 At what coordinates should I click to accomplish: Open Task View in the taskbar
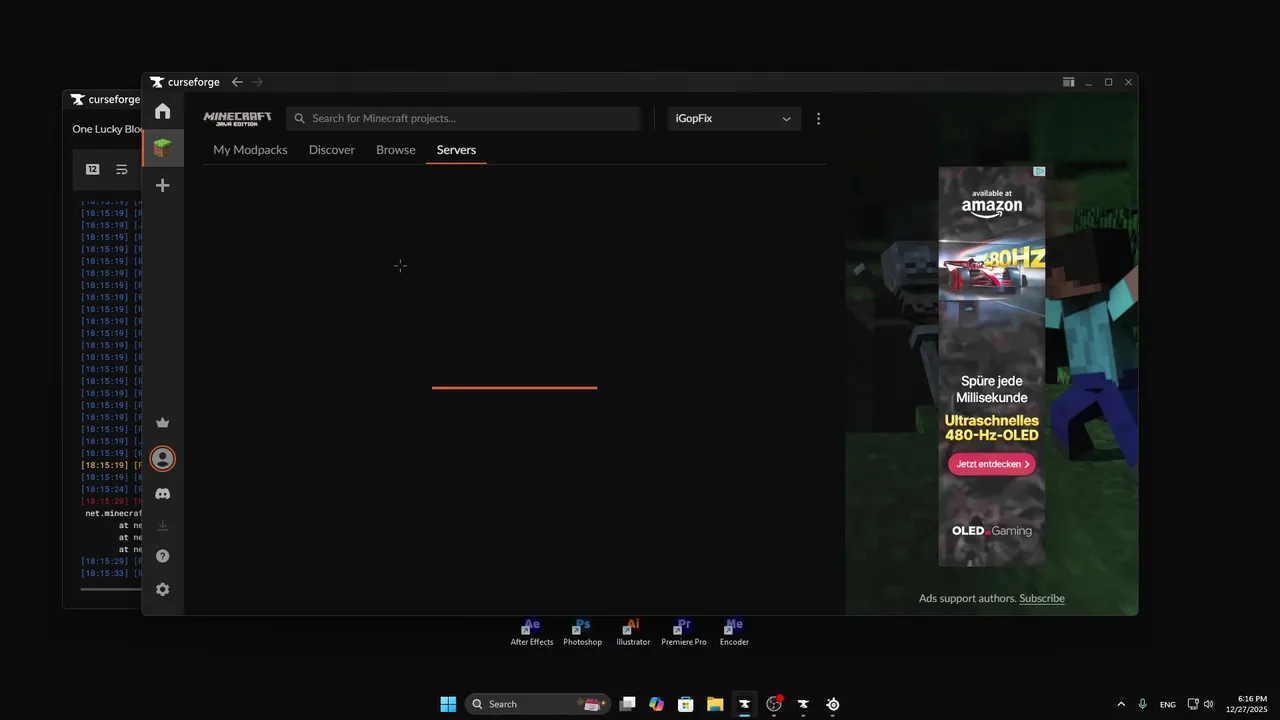(627, 704)
